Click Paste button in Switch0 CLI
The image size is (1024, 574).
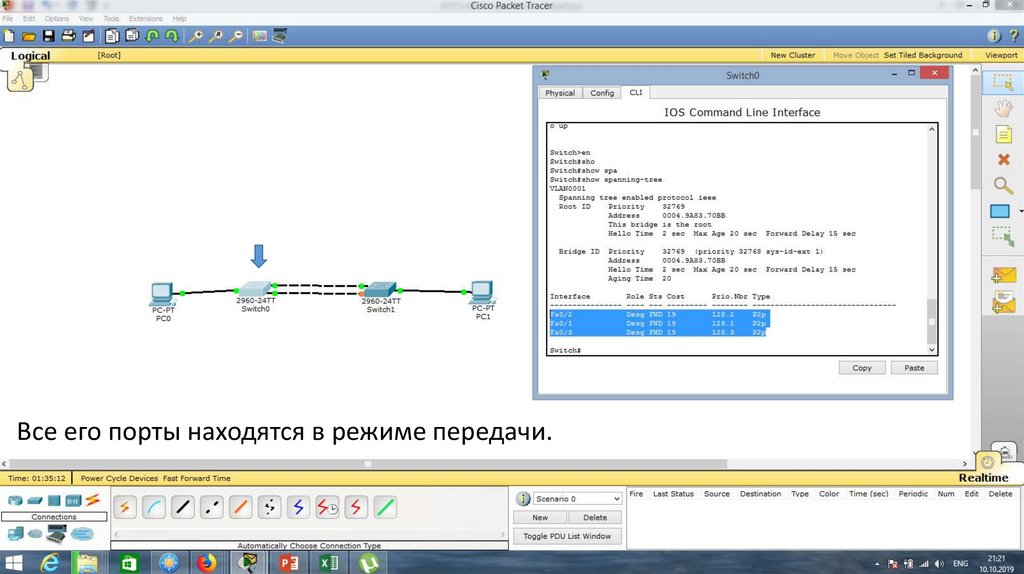tap(914, 368)
